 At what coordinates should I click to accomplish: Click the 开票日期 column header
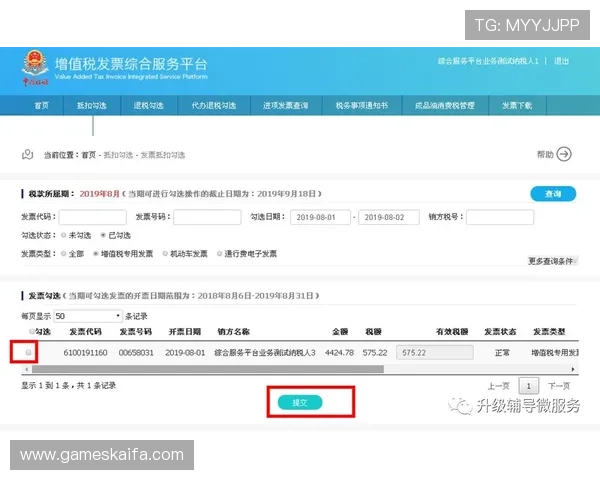tap(185, 331)
